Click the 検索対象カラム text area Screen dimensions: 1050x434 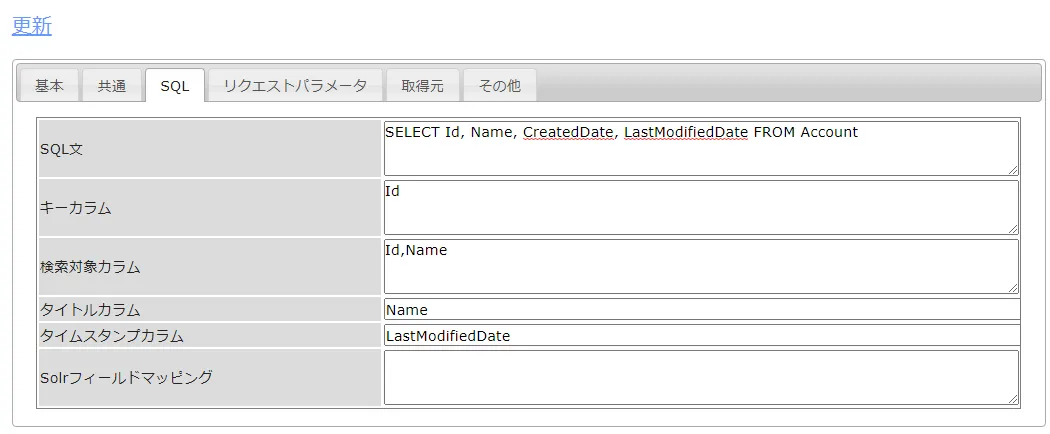[x=700, y=267]
